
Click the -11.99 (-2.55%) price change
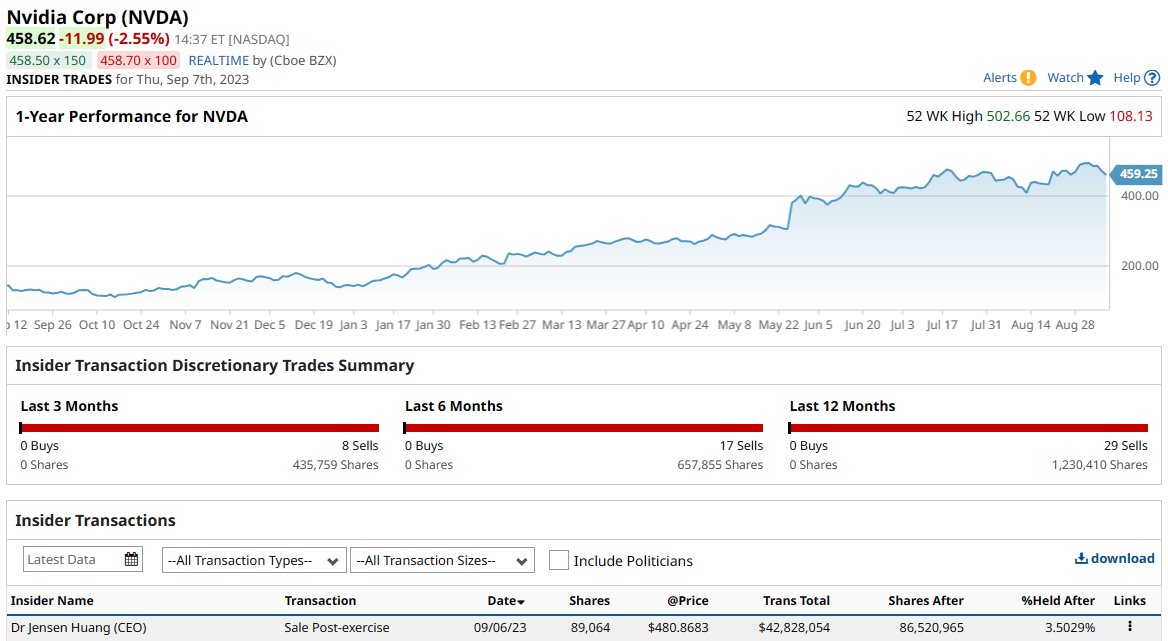[115, 39]
